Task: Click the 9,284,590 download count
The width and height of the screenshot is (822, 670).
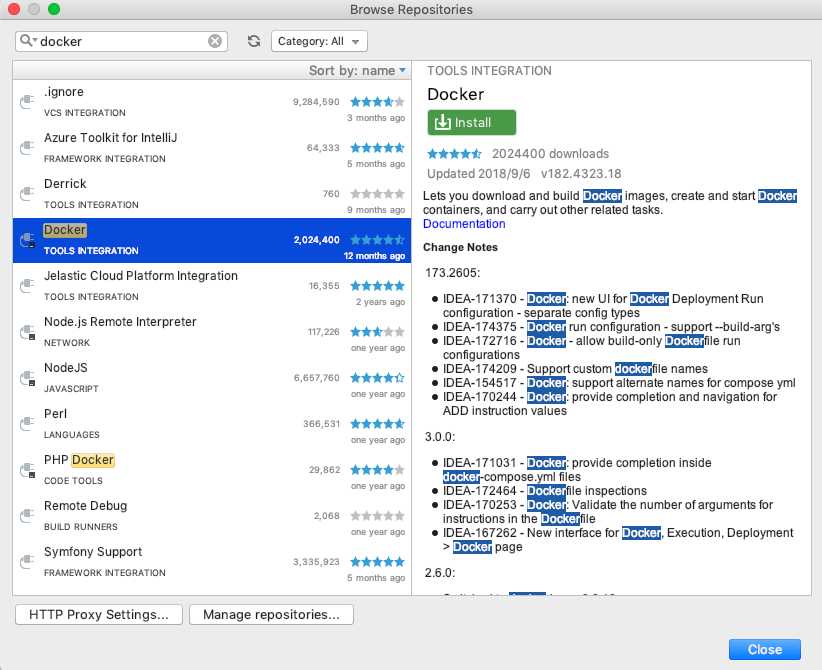Action: 316,102
